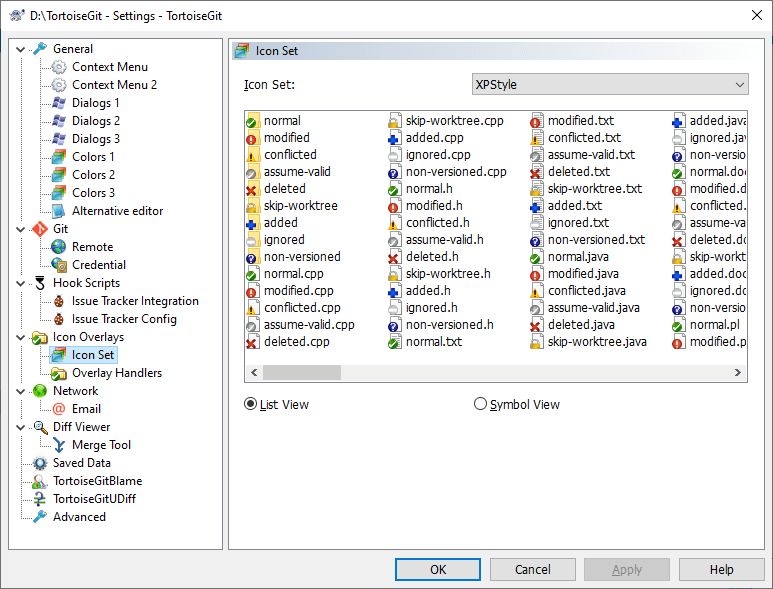Click the warning icon beside 'conflicted'
Viewport: 773px width, 589px height.
click(x=252, y=155)
